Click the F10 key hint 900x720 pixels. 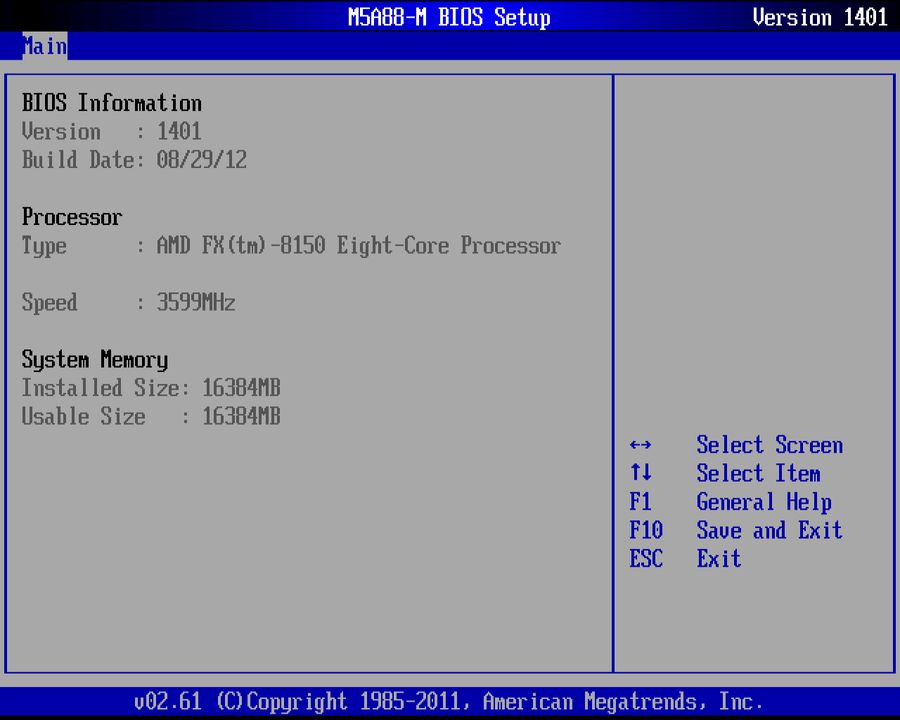pos(646,530)
